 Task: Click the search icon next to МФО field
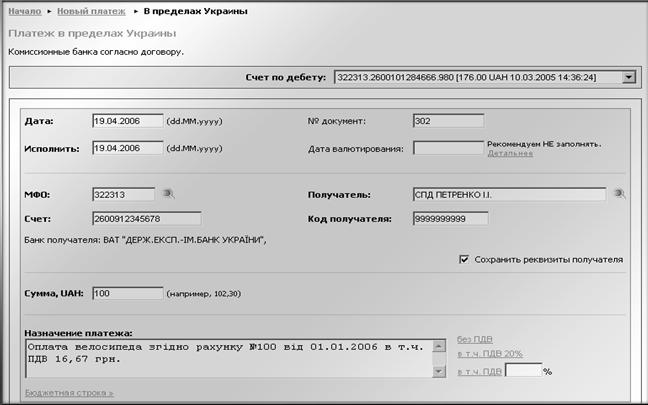tap(168, 194)
